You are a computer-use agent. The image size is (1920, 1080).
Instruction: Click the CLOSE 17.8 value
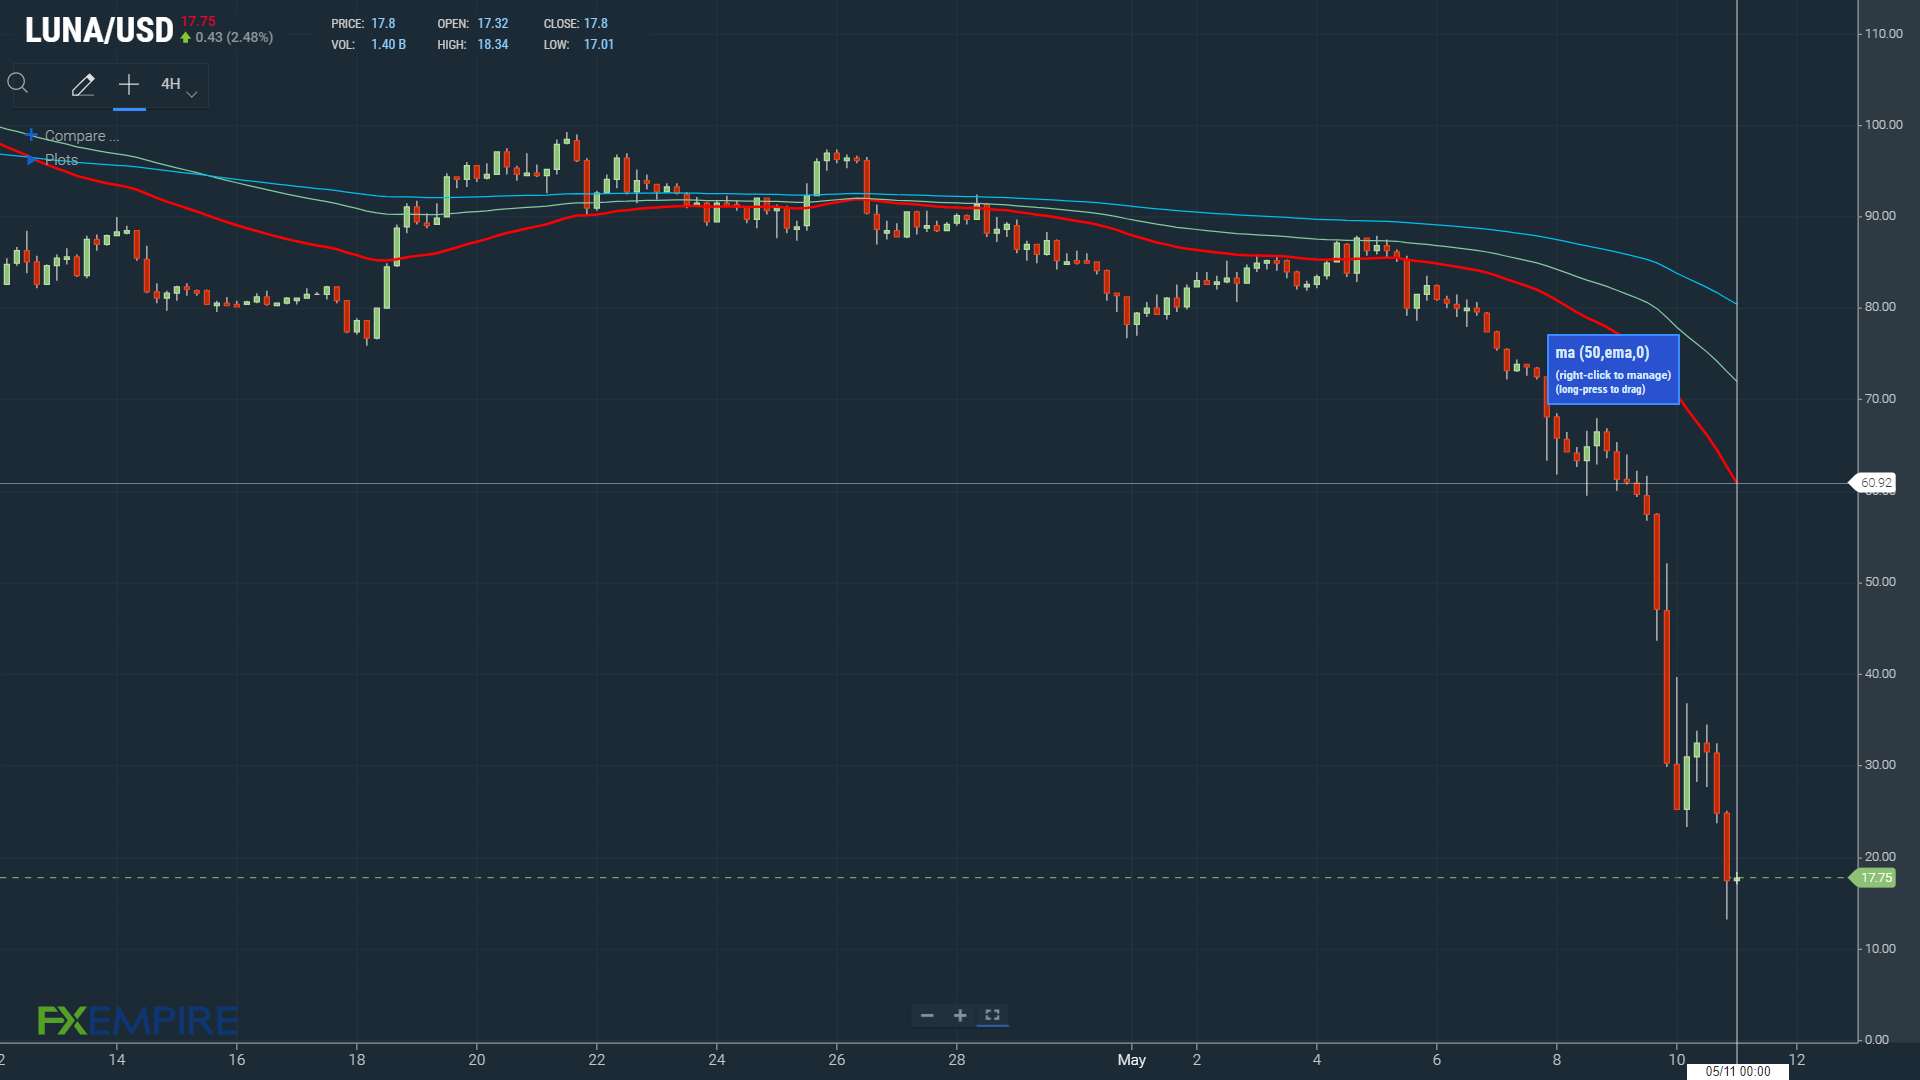point(596,24)
